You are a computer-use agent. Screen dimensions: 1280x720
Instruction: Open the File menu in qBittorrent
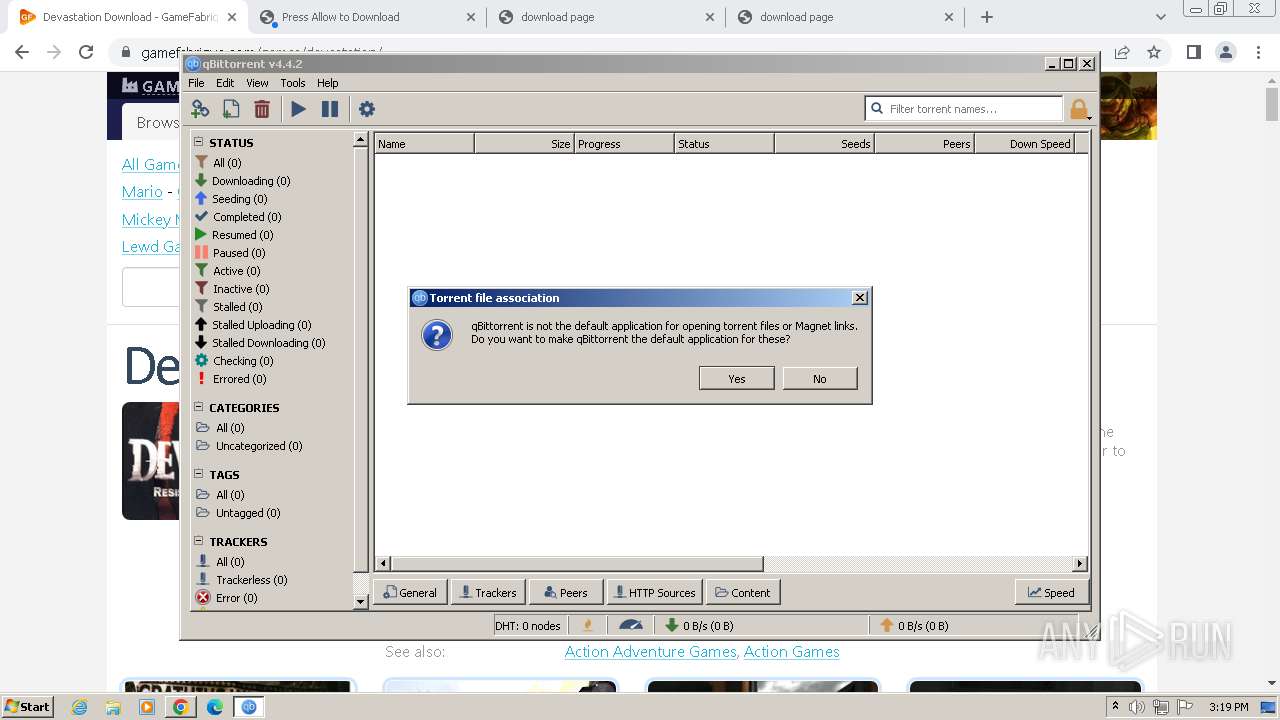pyautogui.click(x=196, y=83)
